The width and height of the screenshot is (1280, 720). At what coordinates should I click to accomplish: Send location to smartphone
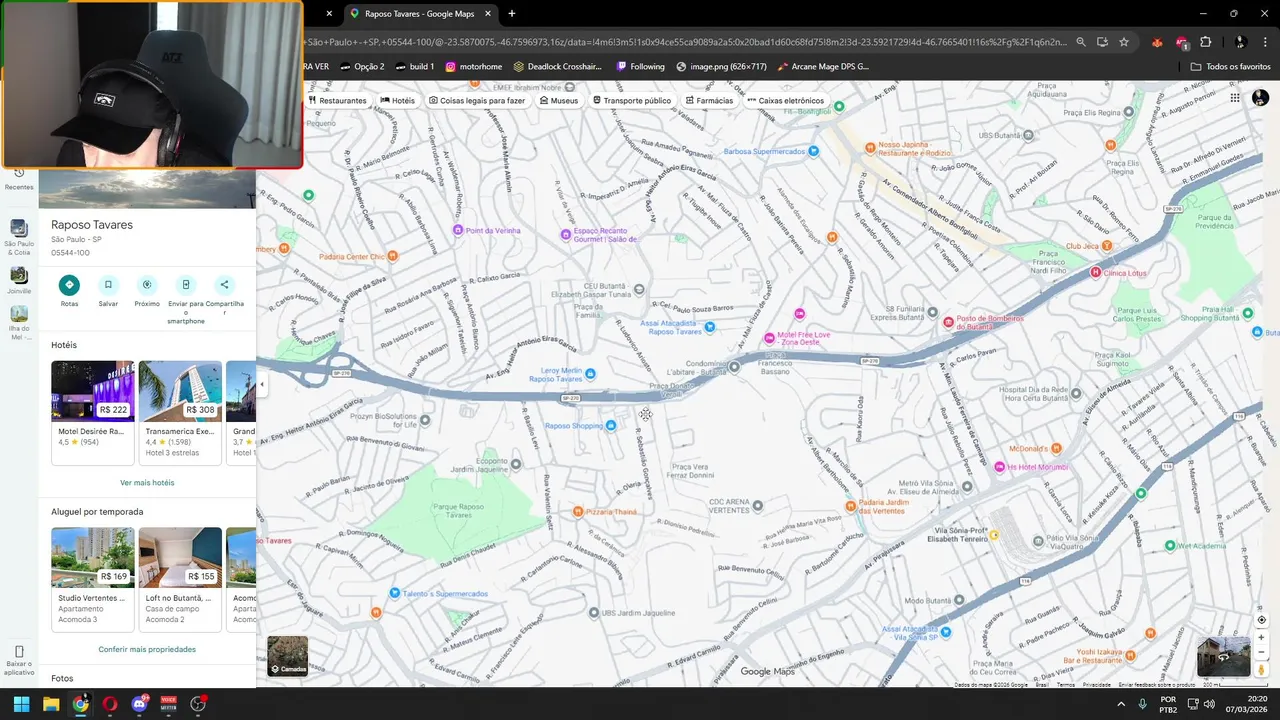[x=186, y=285]
